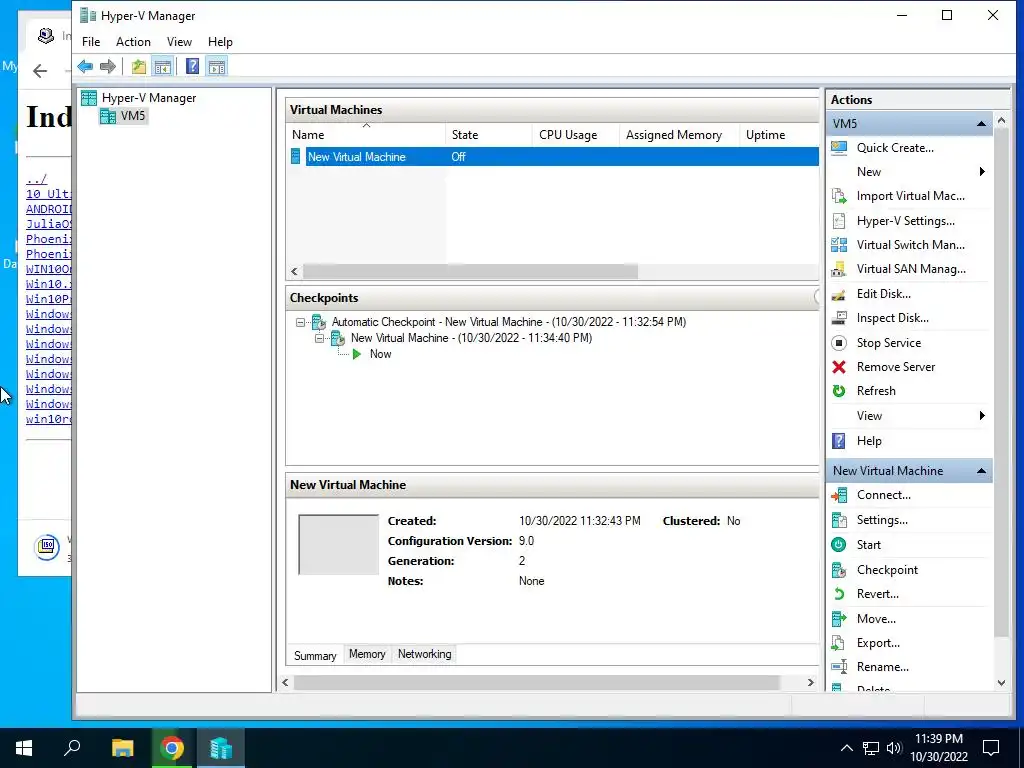This screenshot has height=768, width=1024.
Task: Sort by the CPU Usage column header
Action: point(575,135)
